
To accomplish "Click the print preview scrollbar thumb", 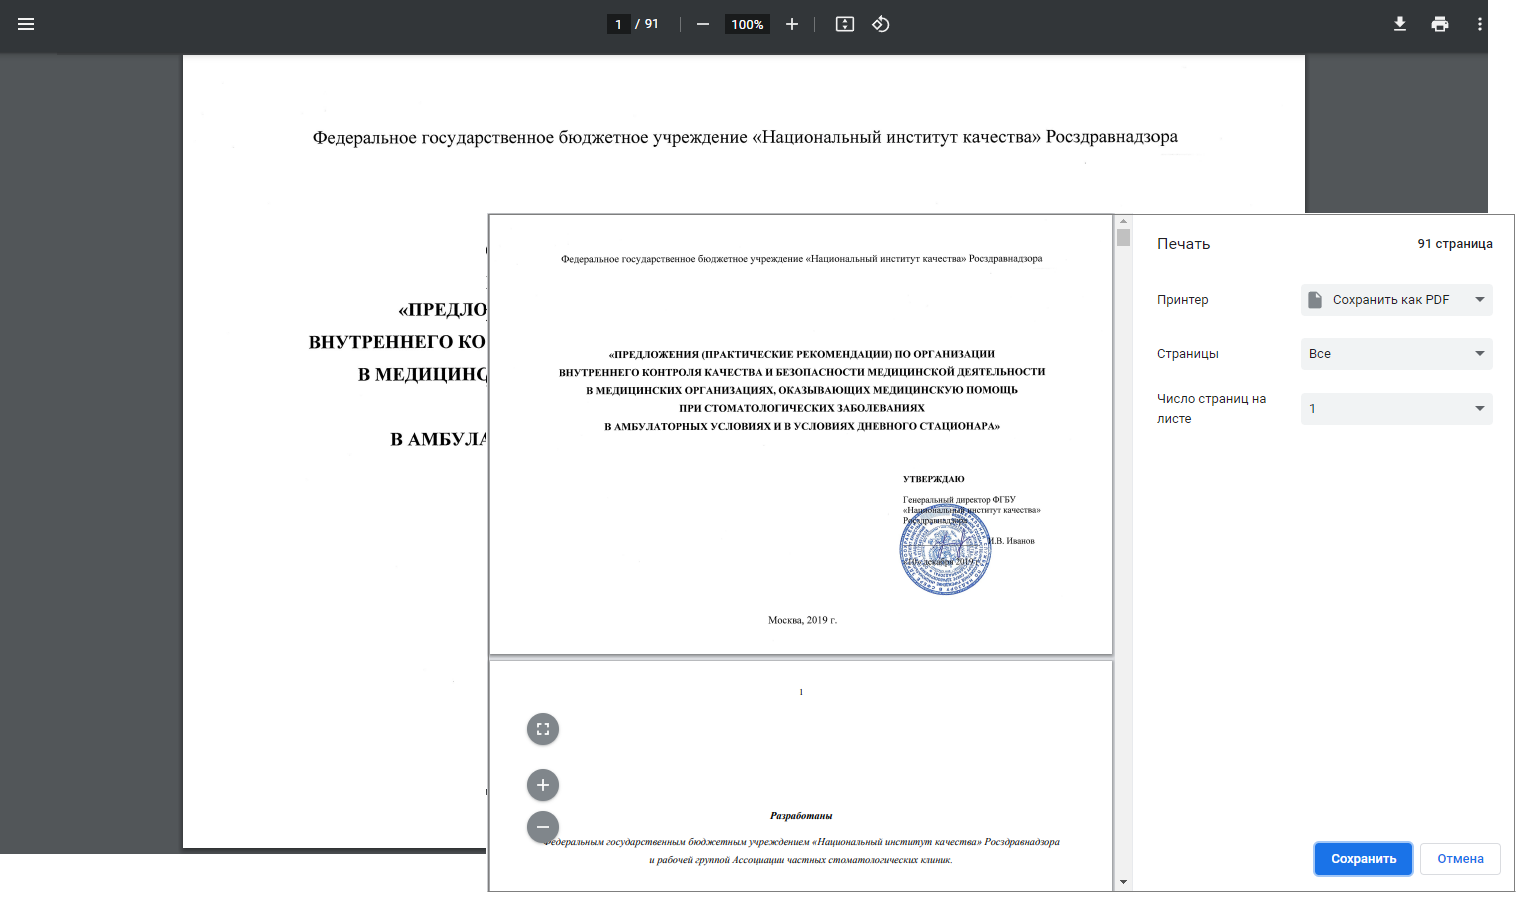I will click(x=1124, y=238).
